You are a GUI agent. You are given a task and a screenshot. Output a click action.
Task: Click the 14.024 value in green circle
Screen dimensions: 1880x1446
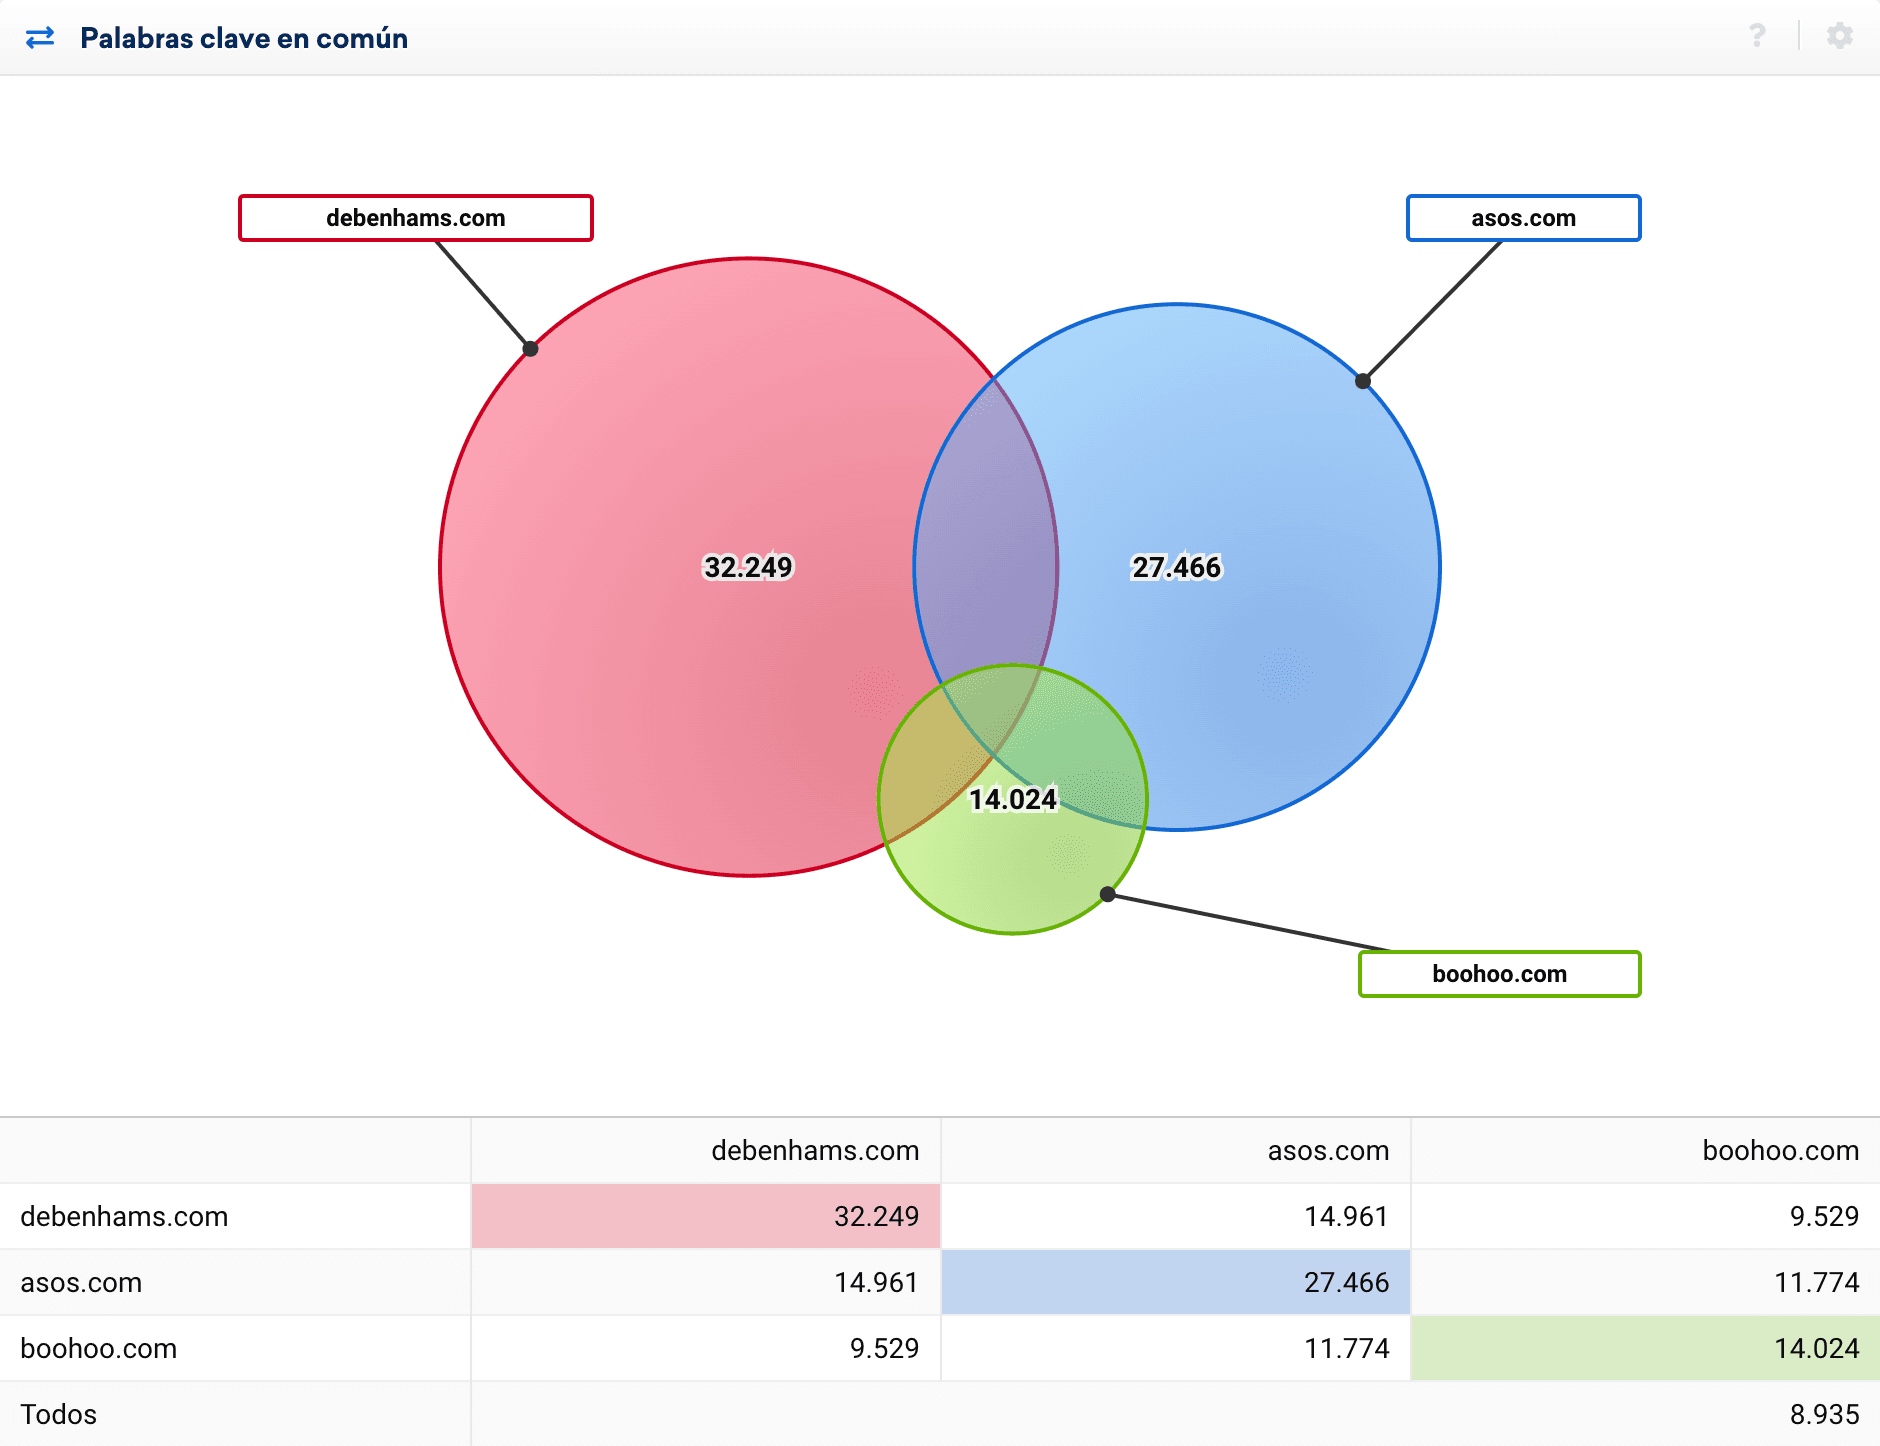pyautogui.click(x=1013, y=799)
